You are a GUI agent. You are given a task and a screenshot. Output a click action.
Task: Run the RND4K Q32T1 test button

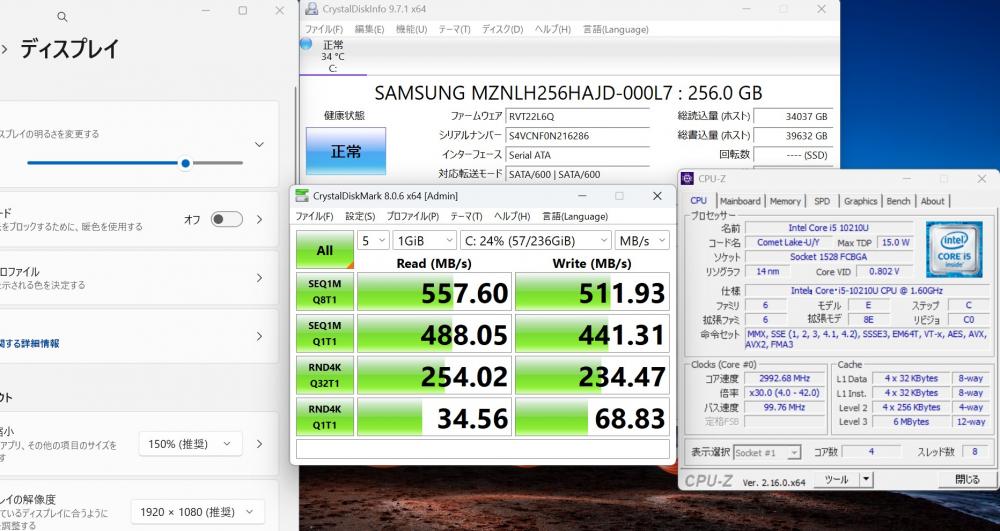325,375
